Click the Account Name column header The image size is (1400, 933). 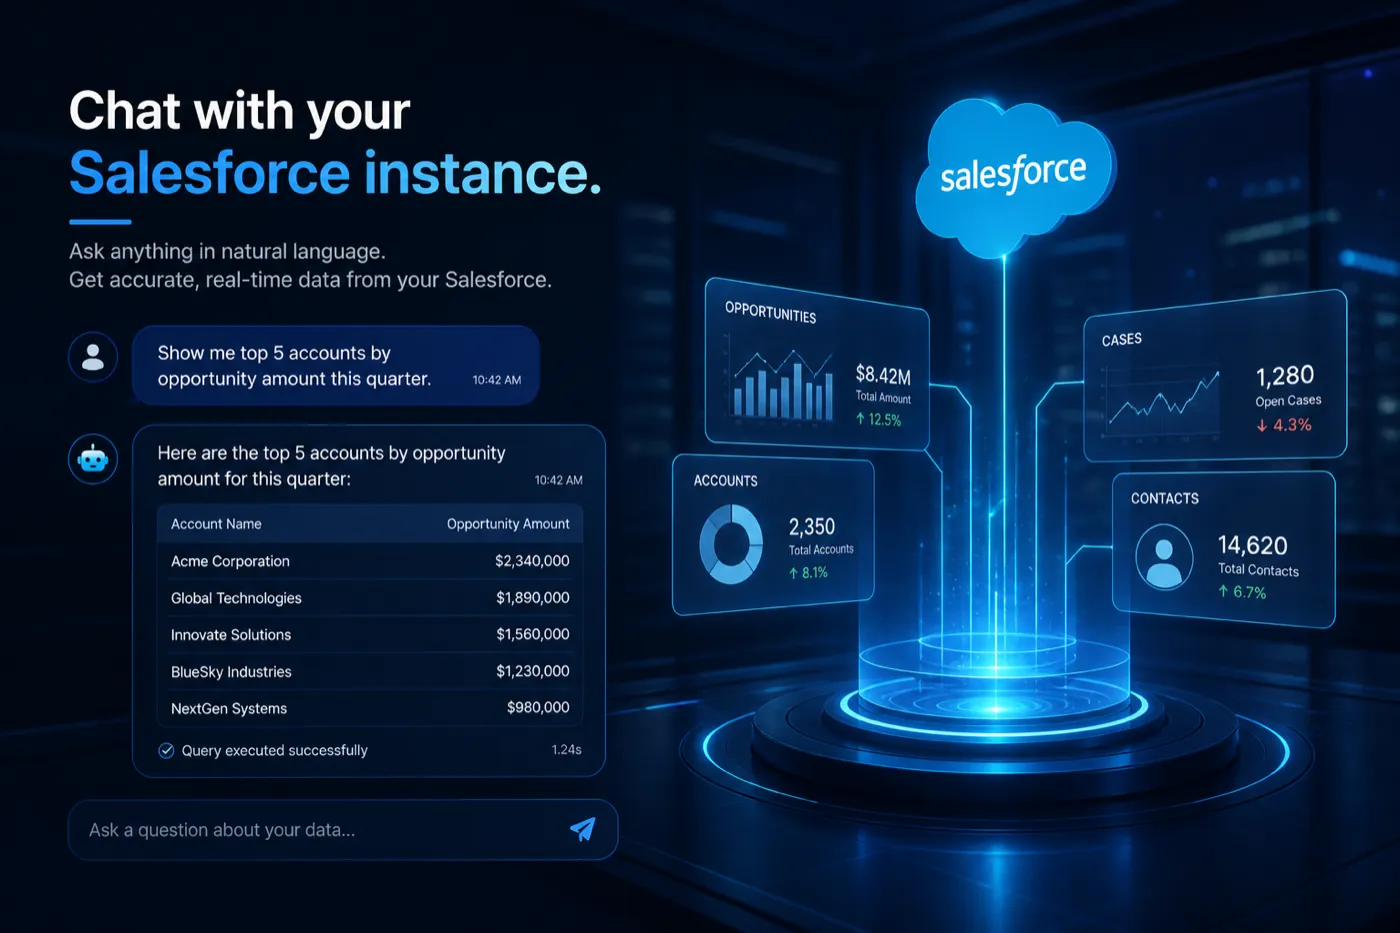click(x=216, y=524)
